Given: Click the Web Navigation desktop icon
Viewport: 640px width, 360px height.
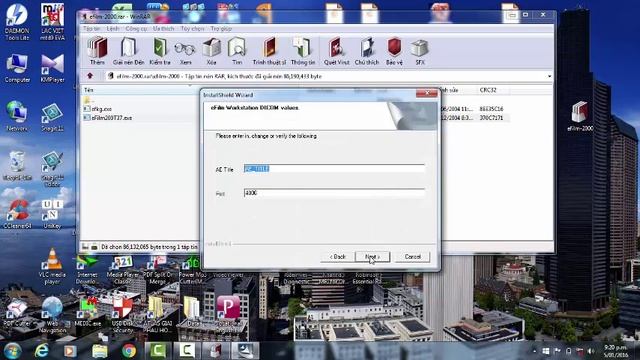Looking at the screenshot, I should (x=52, y=314).
